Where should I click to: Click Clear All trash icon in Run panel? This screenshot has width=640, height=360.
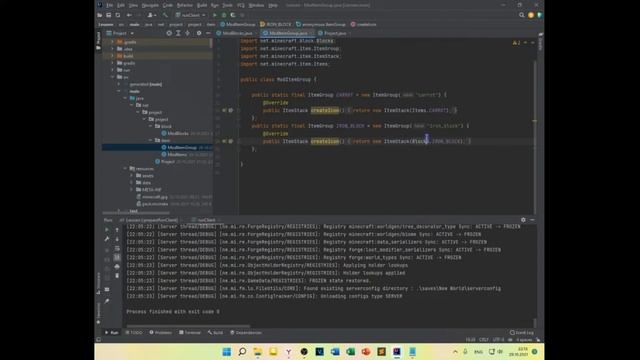(x=117, y=276)
